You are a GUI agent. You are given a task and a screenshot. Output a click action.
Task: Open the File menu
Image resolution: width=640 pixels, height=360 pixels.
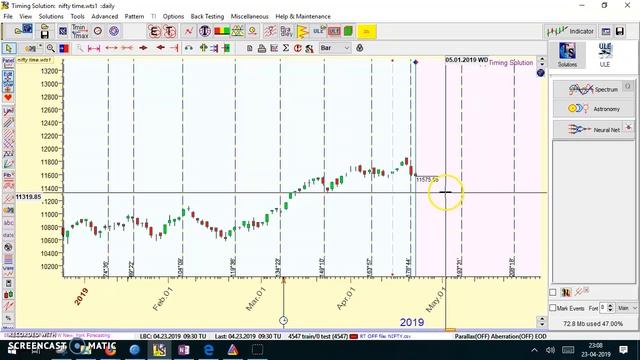point(8,16)
